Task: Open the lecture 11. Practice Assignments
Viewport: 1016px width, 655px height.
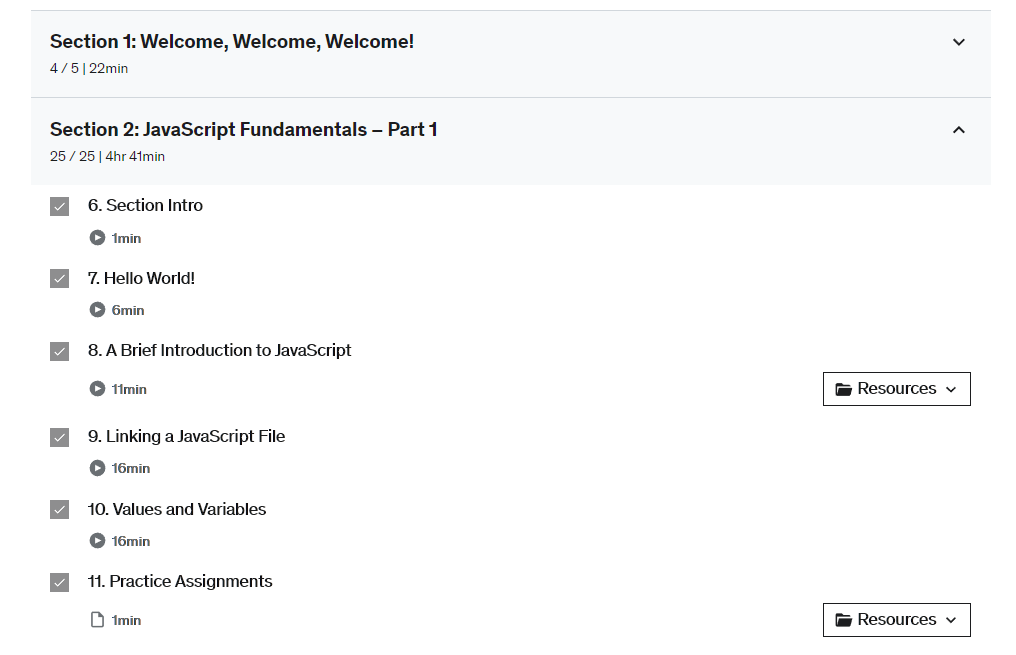Action: click(180, 581)
